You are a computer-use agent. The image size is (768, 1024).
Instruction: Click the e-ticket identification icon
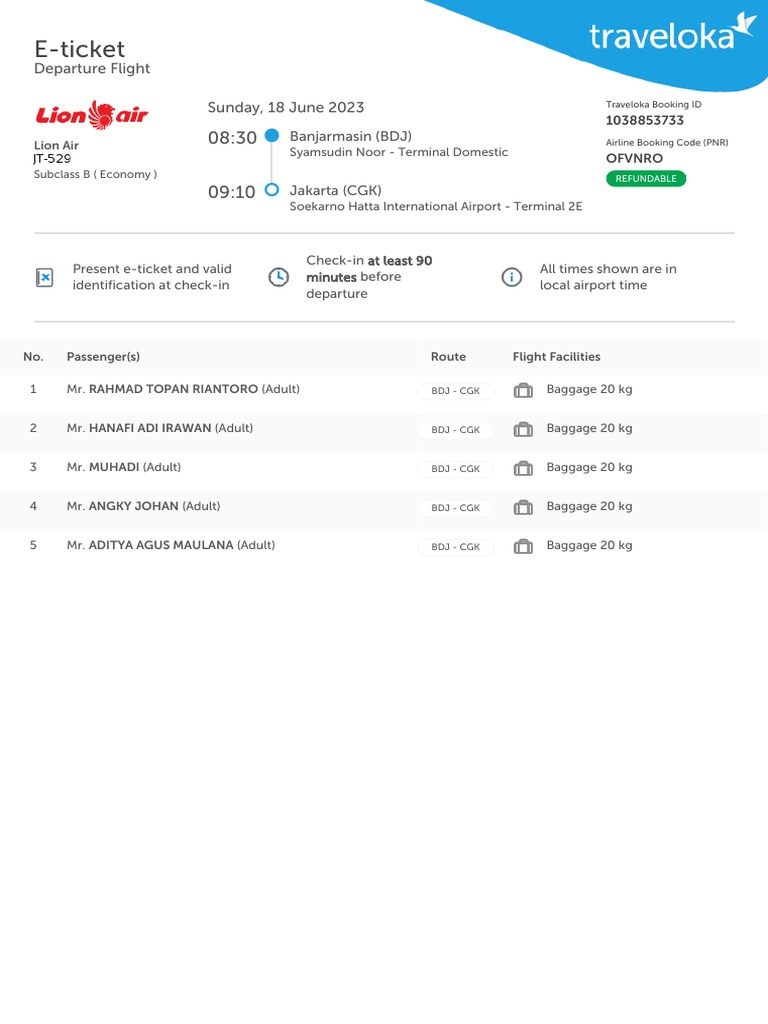(44, 278)
